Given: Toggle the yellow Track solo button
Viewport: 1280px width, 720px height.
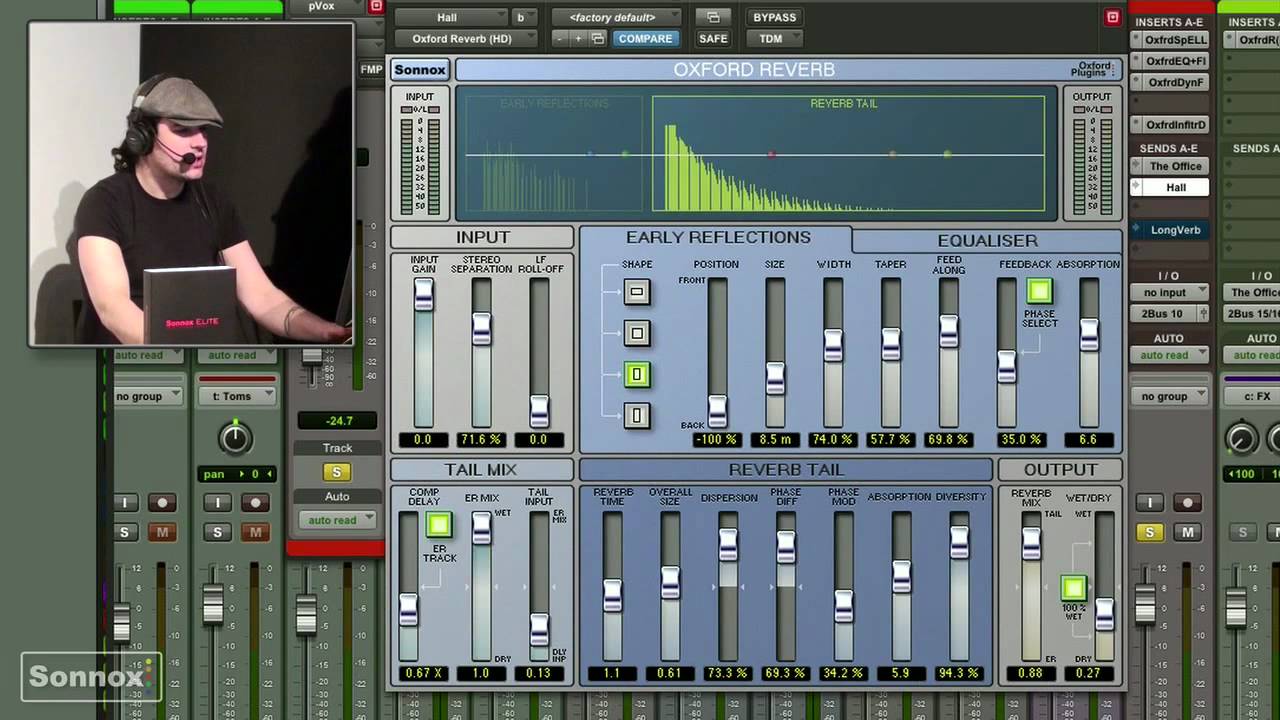Looking at the screenshot, I should click(336, 472).
